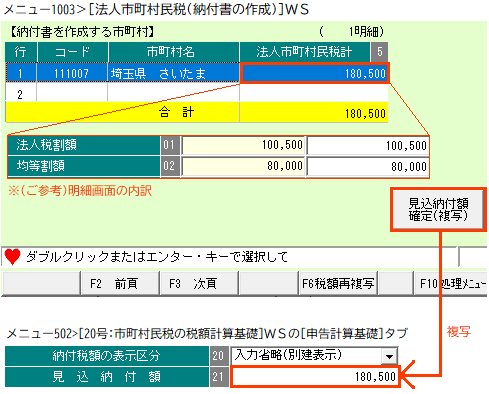
Task: Click the ダブルクリックまたはエンター message text
Action: 157,257
